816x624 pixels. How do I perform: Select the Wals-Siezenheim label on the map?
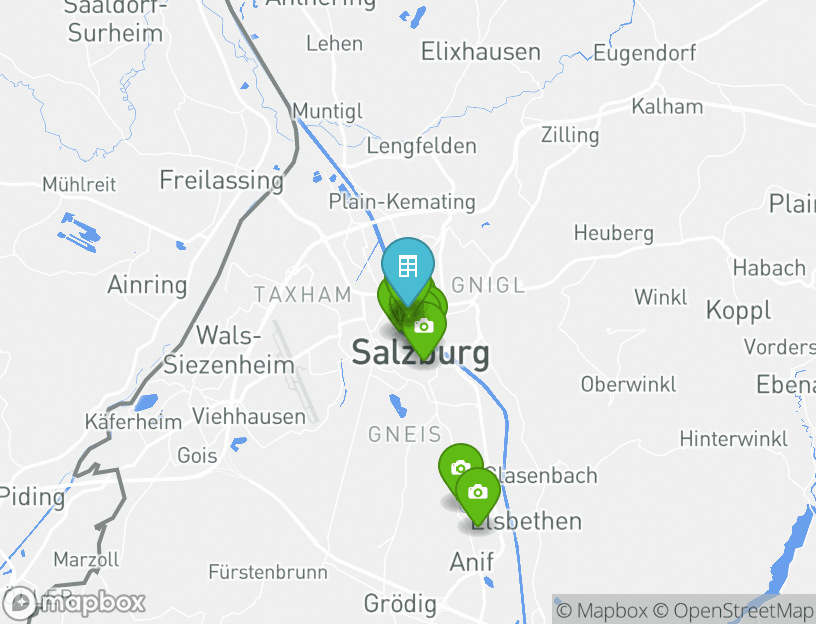[229, 349]
